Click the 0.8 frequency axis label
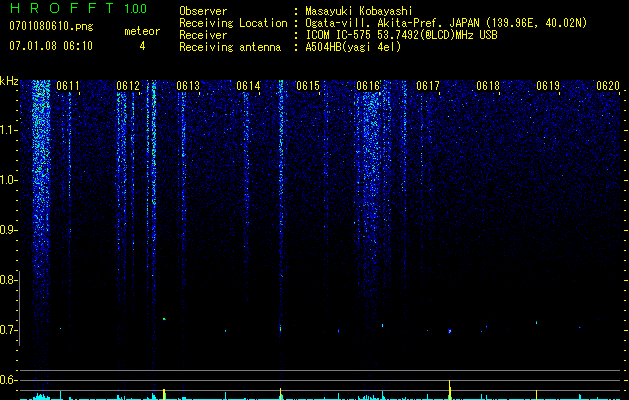Viewport: 629px width, 400px height. [8, 280]
